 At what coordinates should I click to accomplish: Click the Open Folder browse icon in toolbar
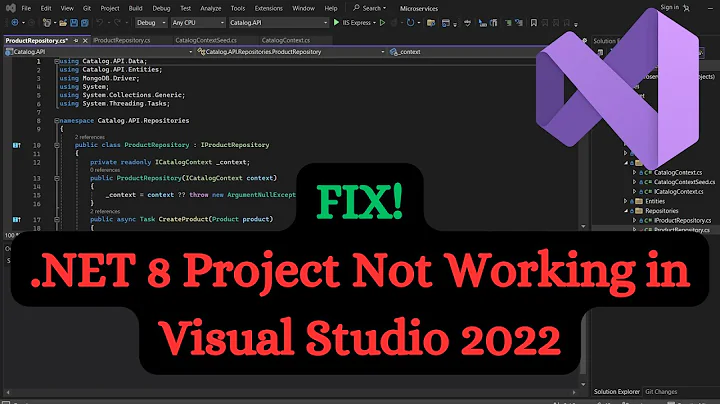click(x=431, y=23)
